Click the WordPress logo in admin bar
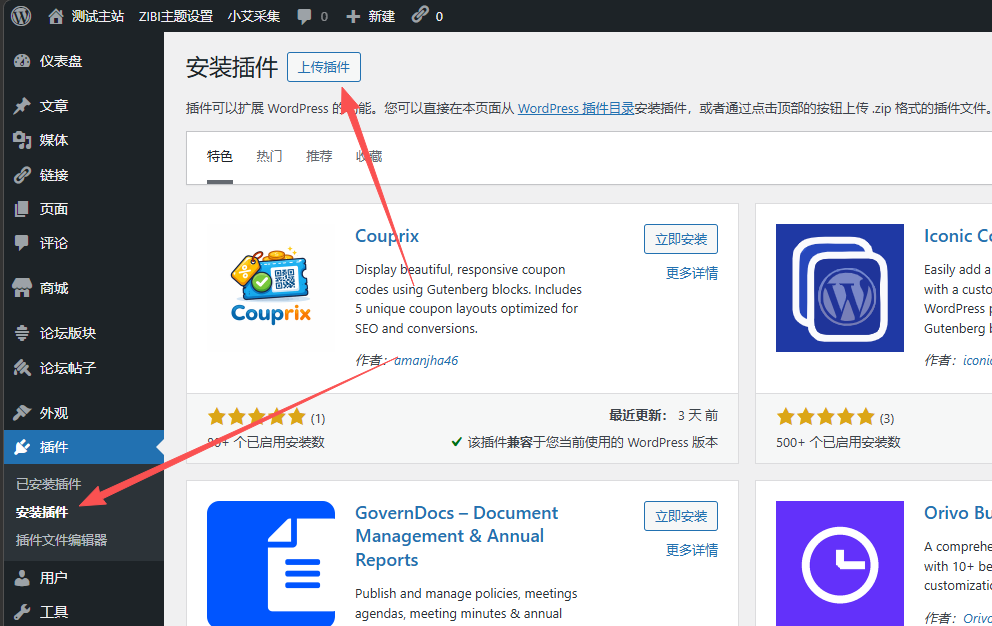Screen dimensions: 992x626 [21, 15]
